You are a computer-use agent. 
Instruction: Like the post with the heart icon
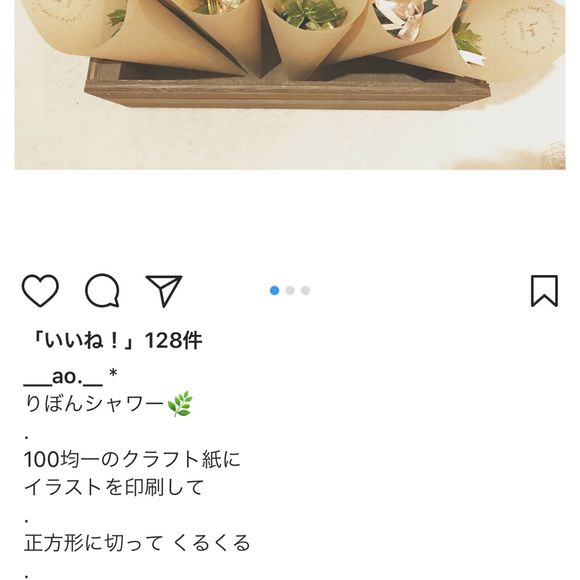(40, 291)
